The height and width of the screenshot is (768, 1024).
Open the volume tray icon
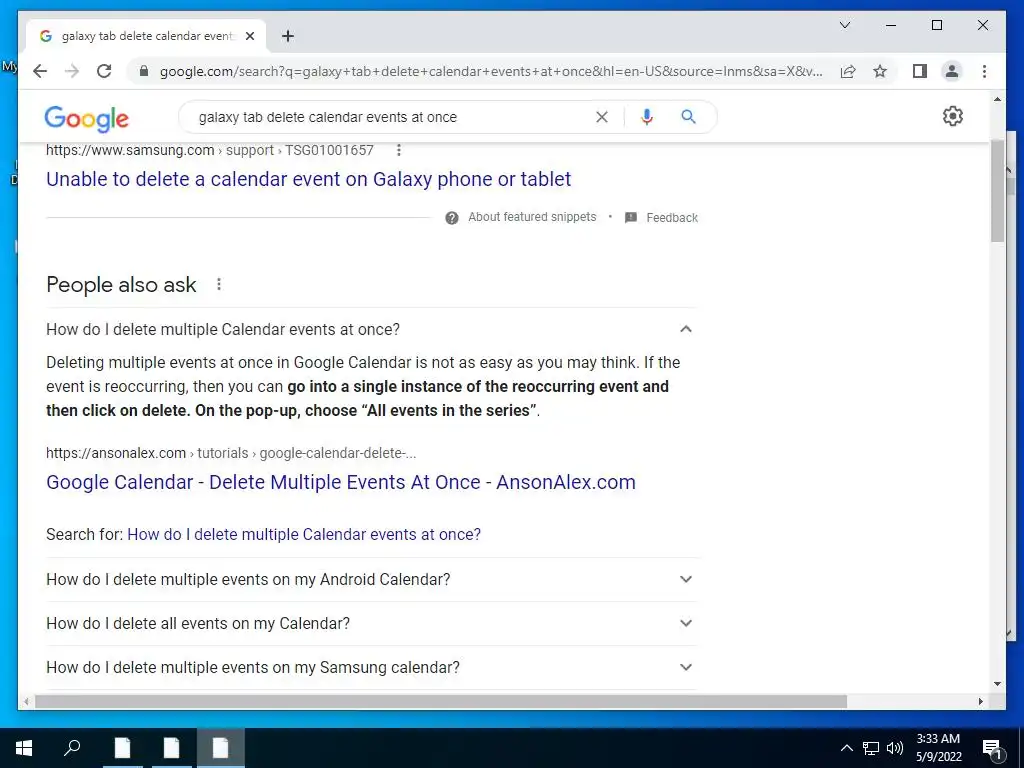coord(895,748)
